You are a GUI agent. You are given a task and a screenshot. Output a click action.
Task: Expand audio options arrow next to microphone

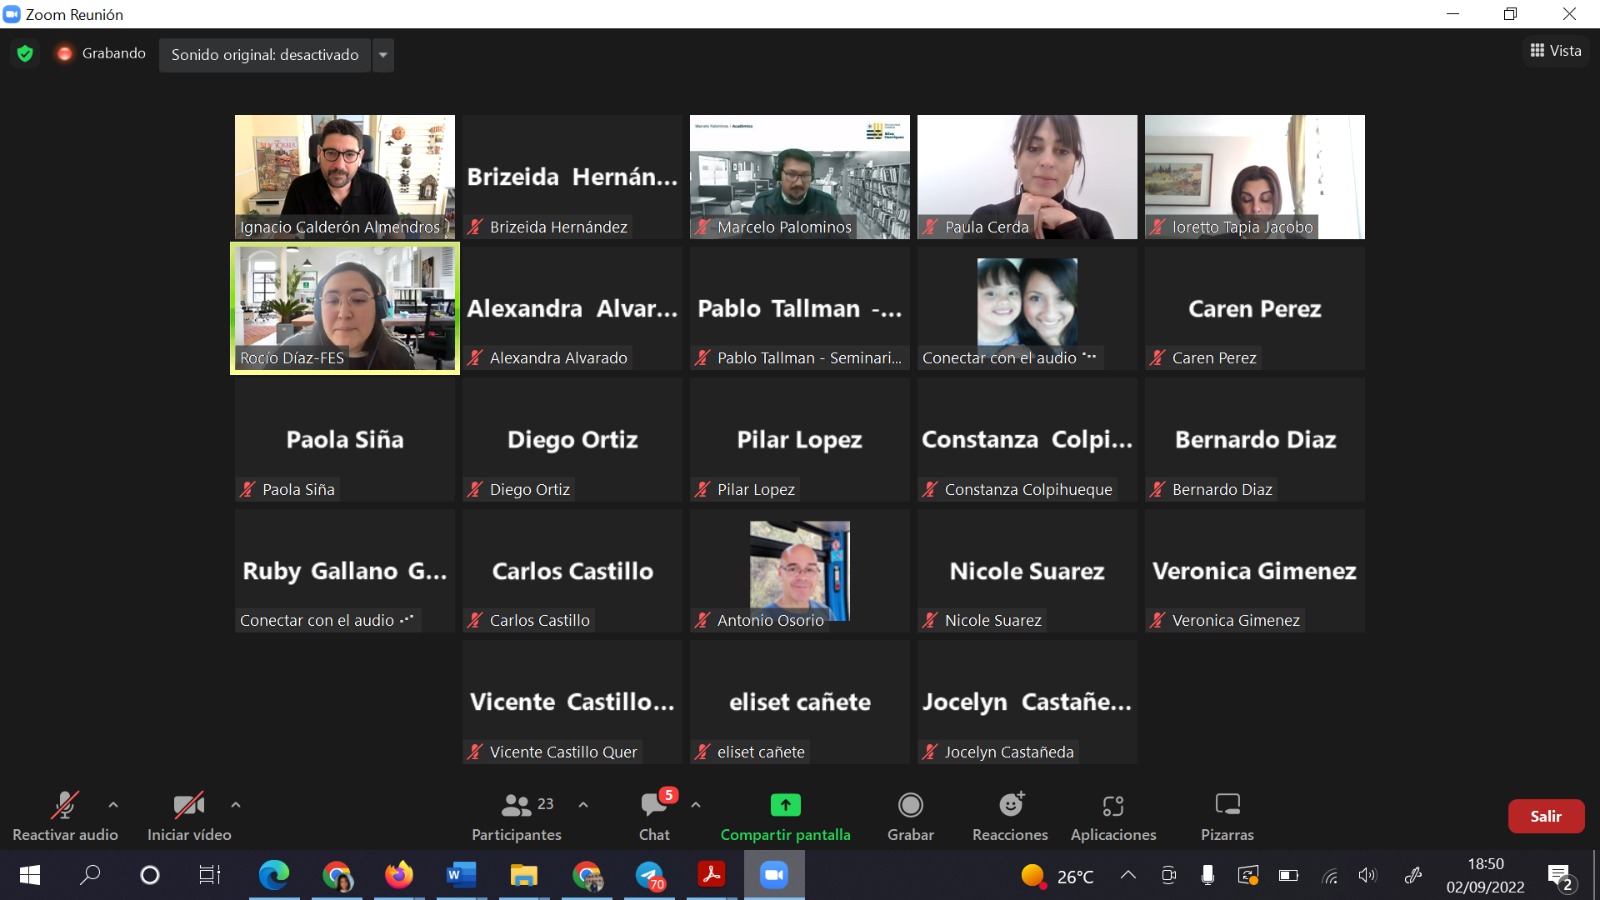tap(113, 805)
